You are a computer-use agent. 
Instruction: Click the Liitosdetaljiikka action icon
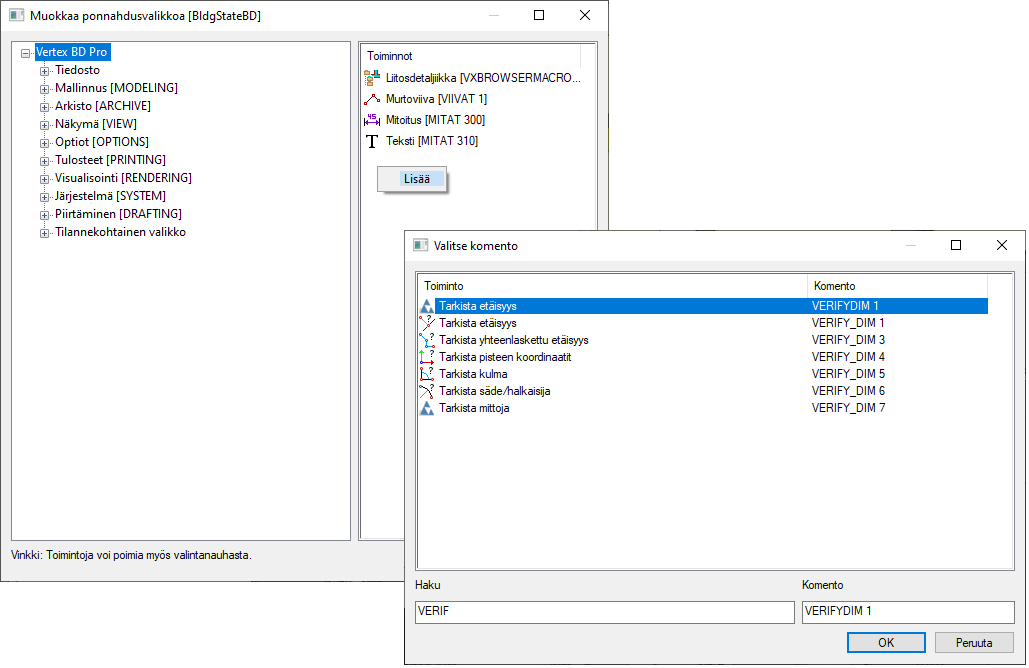[x=373, y=78]
